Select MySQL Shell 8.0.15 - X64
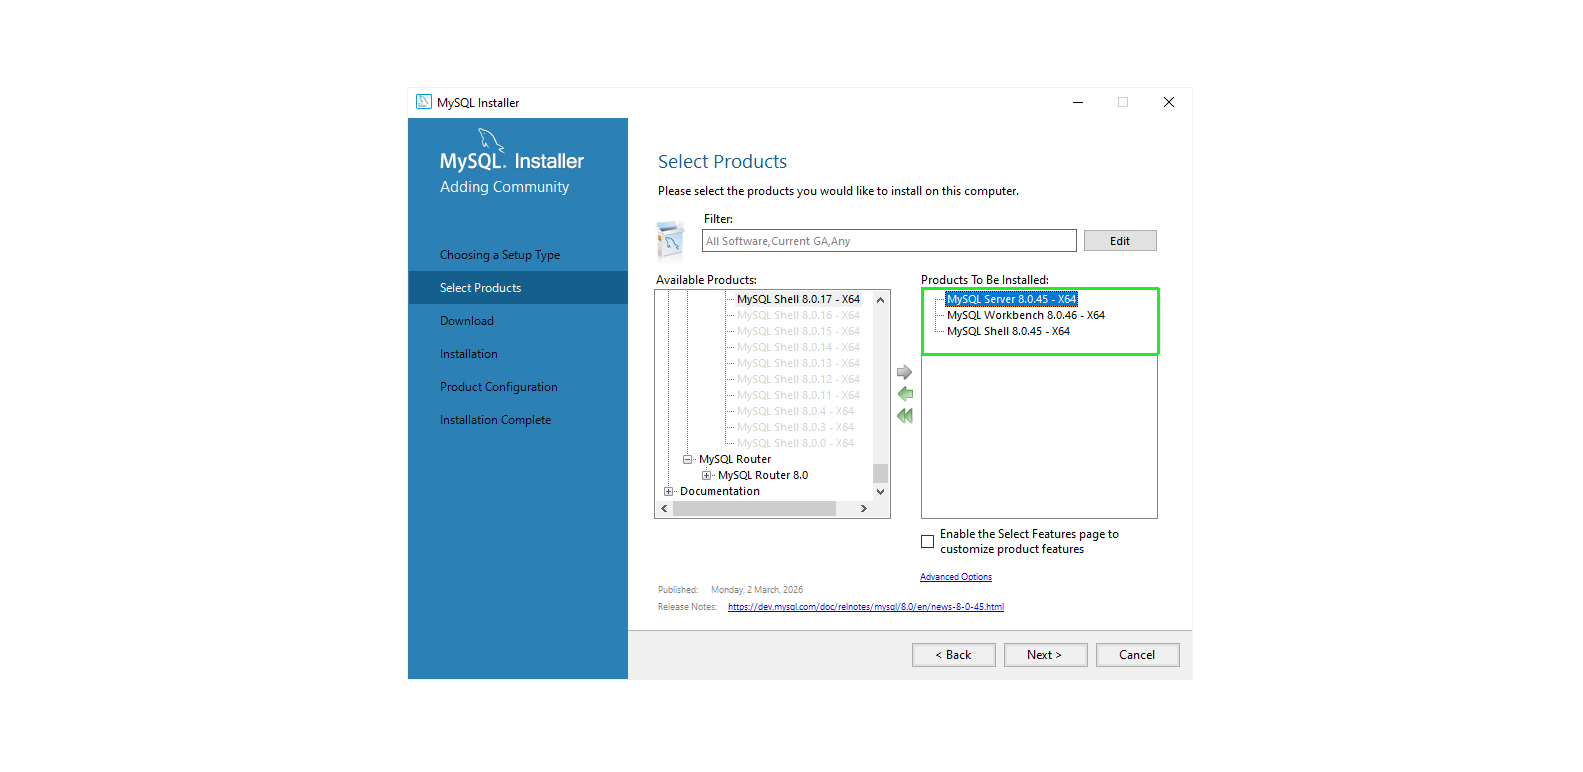 pos(798,331)
